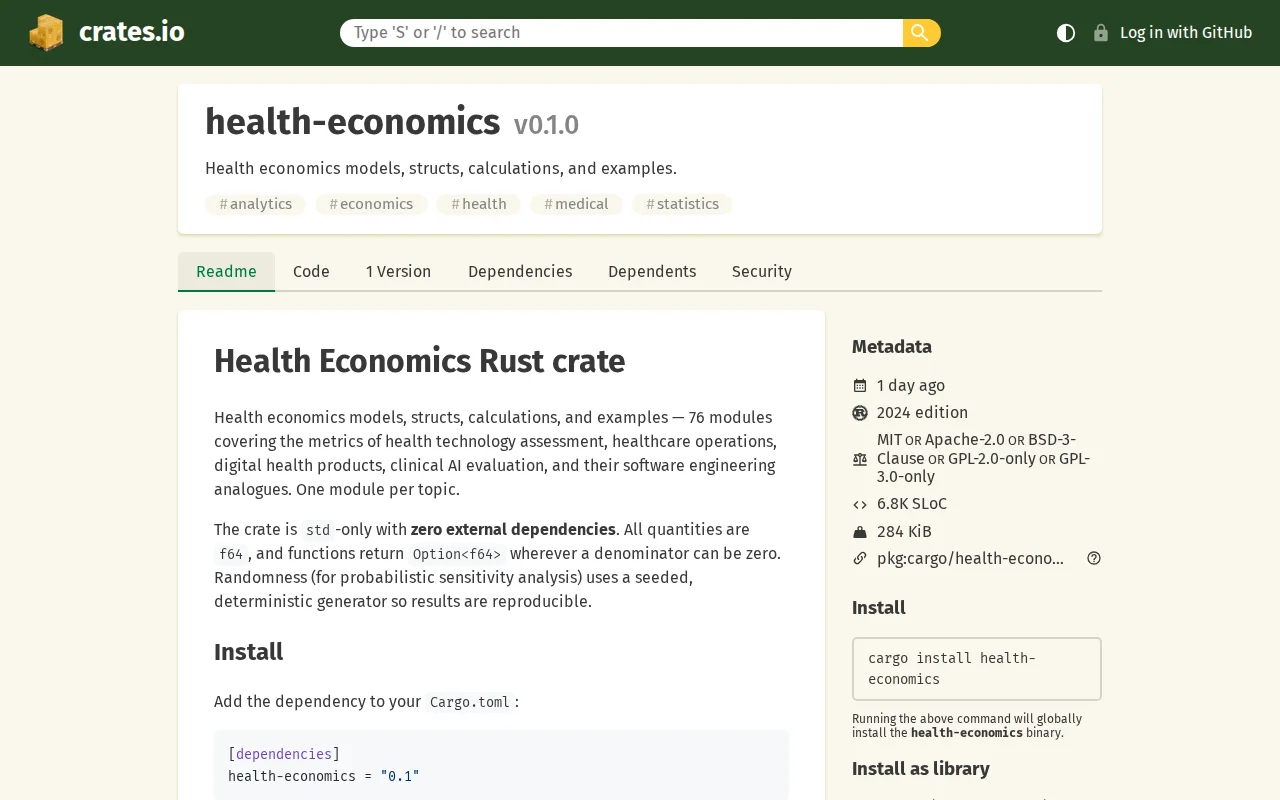Click the license scales icon

(x=860, y=459)
